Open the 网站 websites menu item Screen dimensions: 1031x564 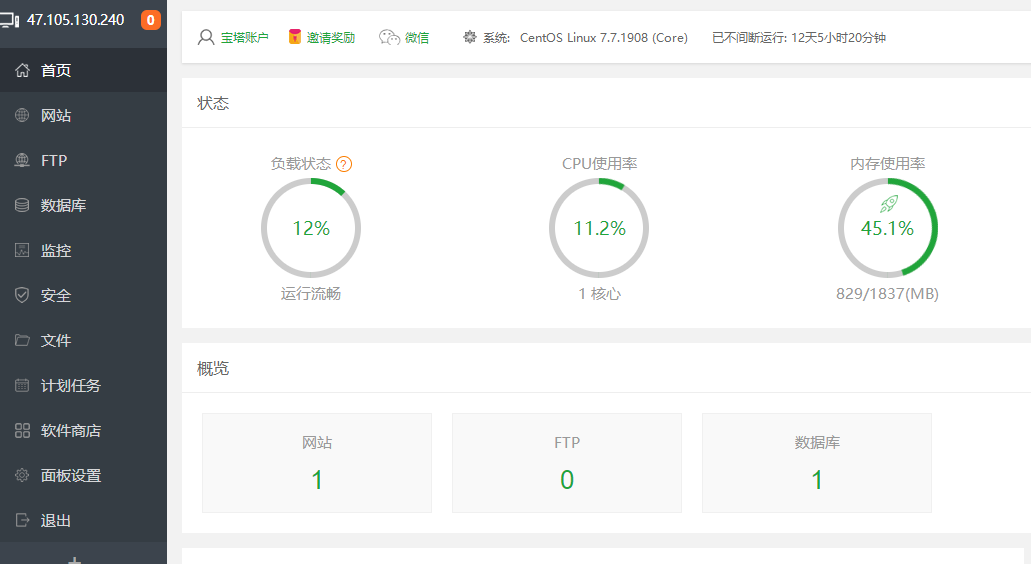[84, 116]
